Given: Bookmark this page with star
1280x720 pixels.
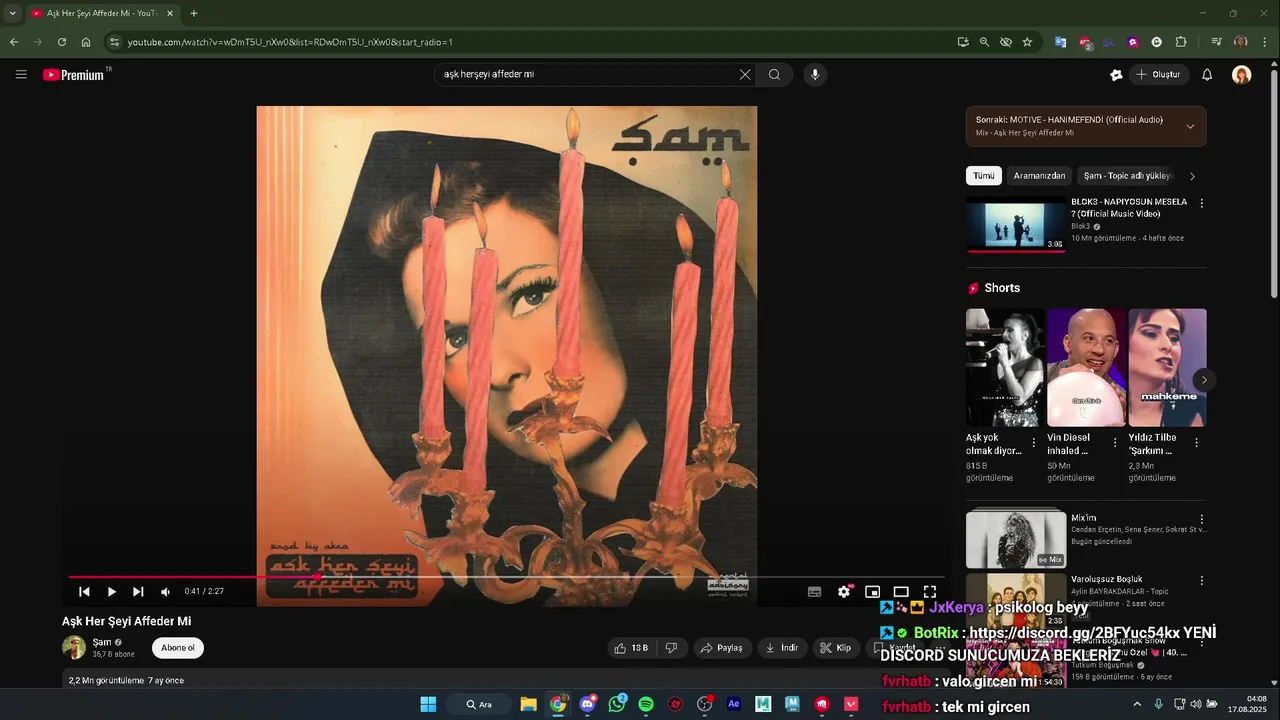Looking at the screenshot, I should (1027, 42).
